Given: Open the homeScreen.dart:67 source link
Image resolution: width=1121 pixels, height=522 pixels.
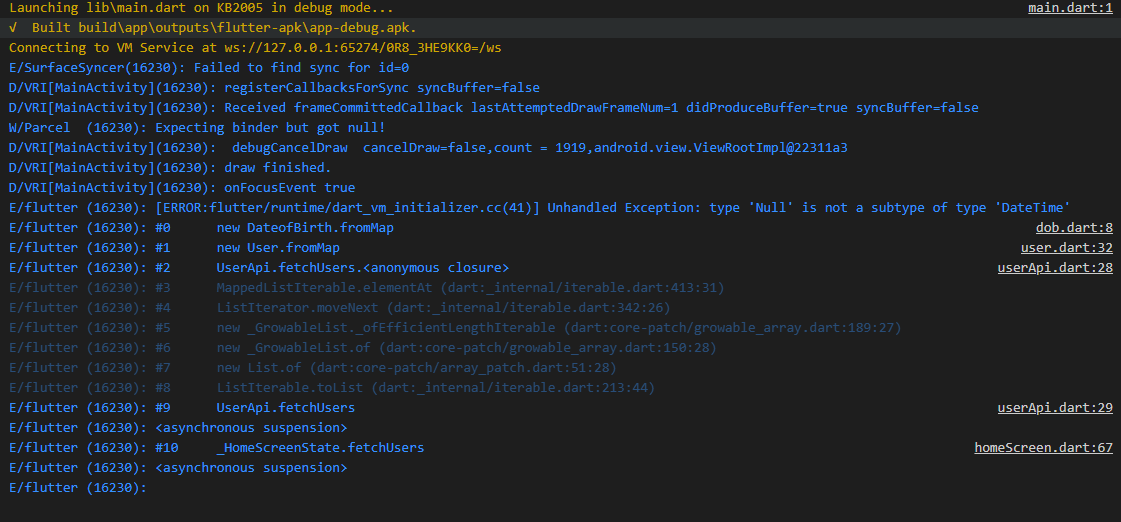Looking at the screenshot, I should click(1043, 448).
